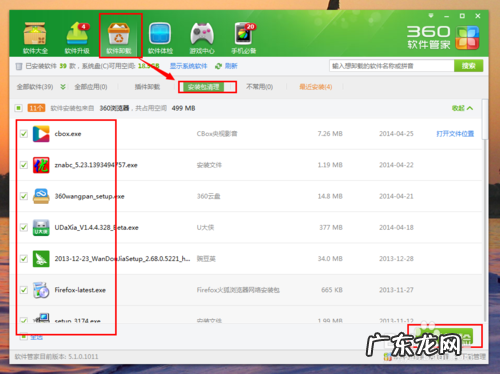
Task: Switch to 全部应用(0) tab
Action: [x=91, y=87]
